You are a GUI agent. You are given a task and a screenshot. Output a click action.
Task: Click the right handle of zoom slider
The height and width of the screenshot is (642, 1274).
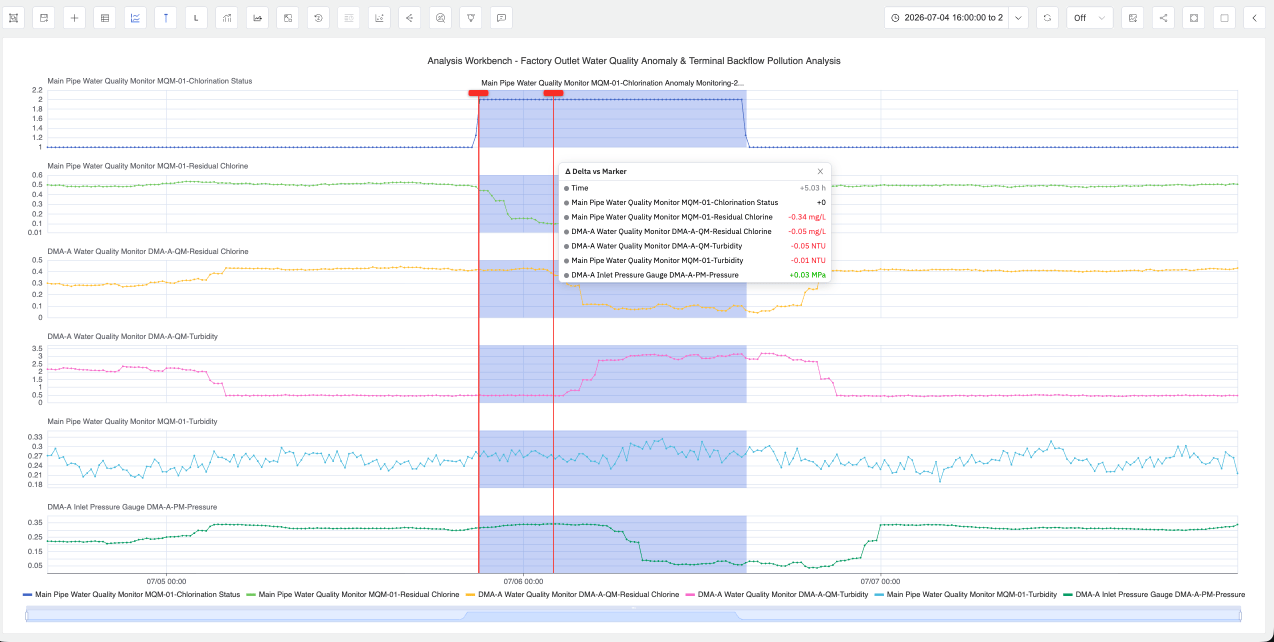1238,615
